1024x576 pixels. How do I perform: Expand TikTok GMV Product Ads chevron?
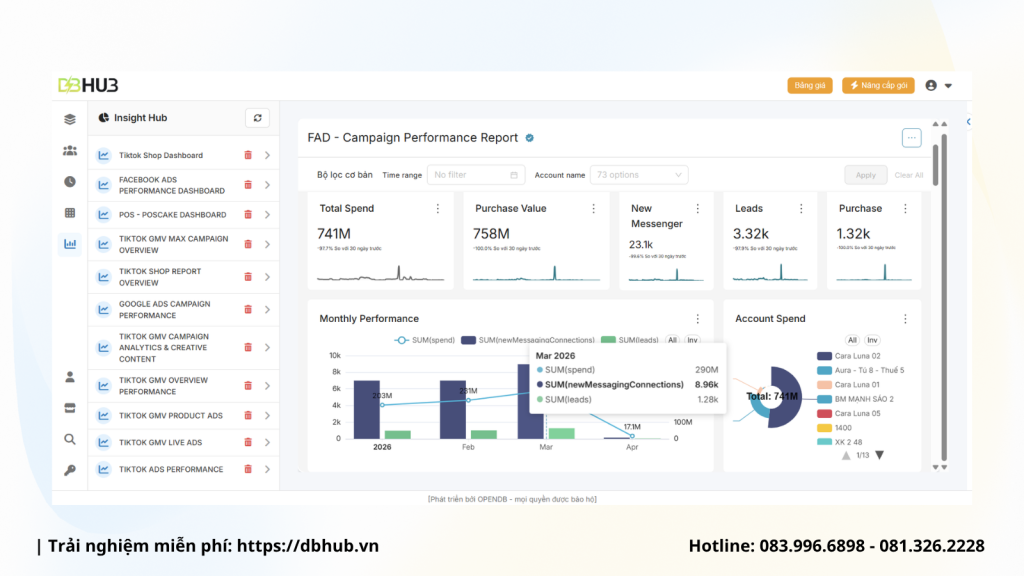click(267, 415)
